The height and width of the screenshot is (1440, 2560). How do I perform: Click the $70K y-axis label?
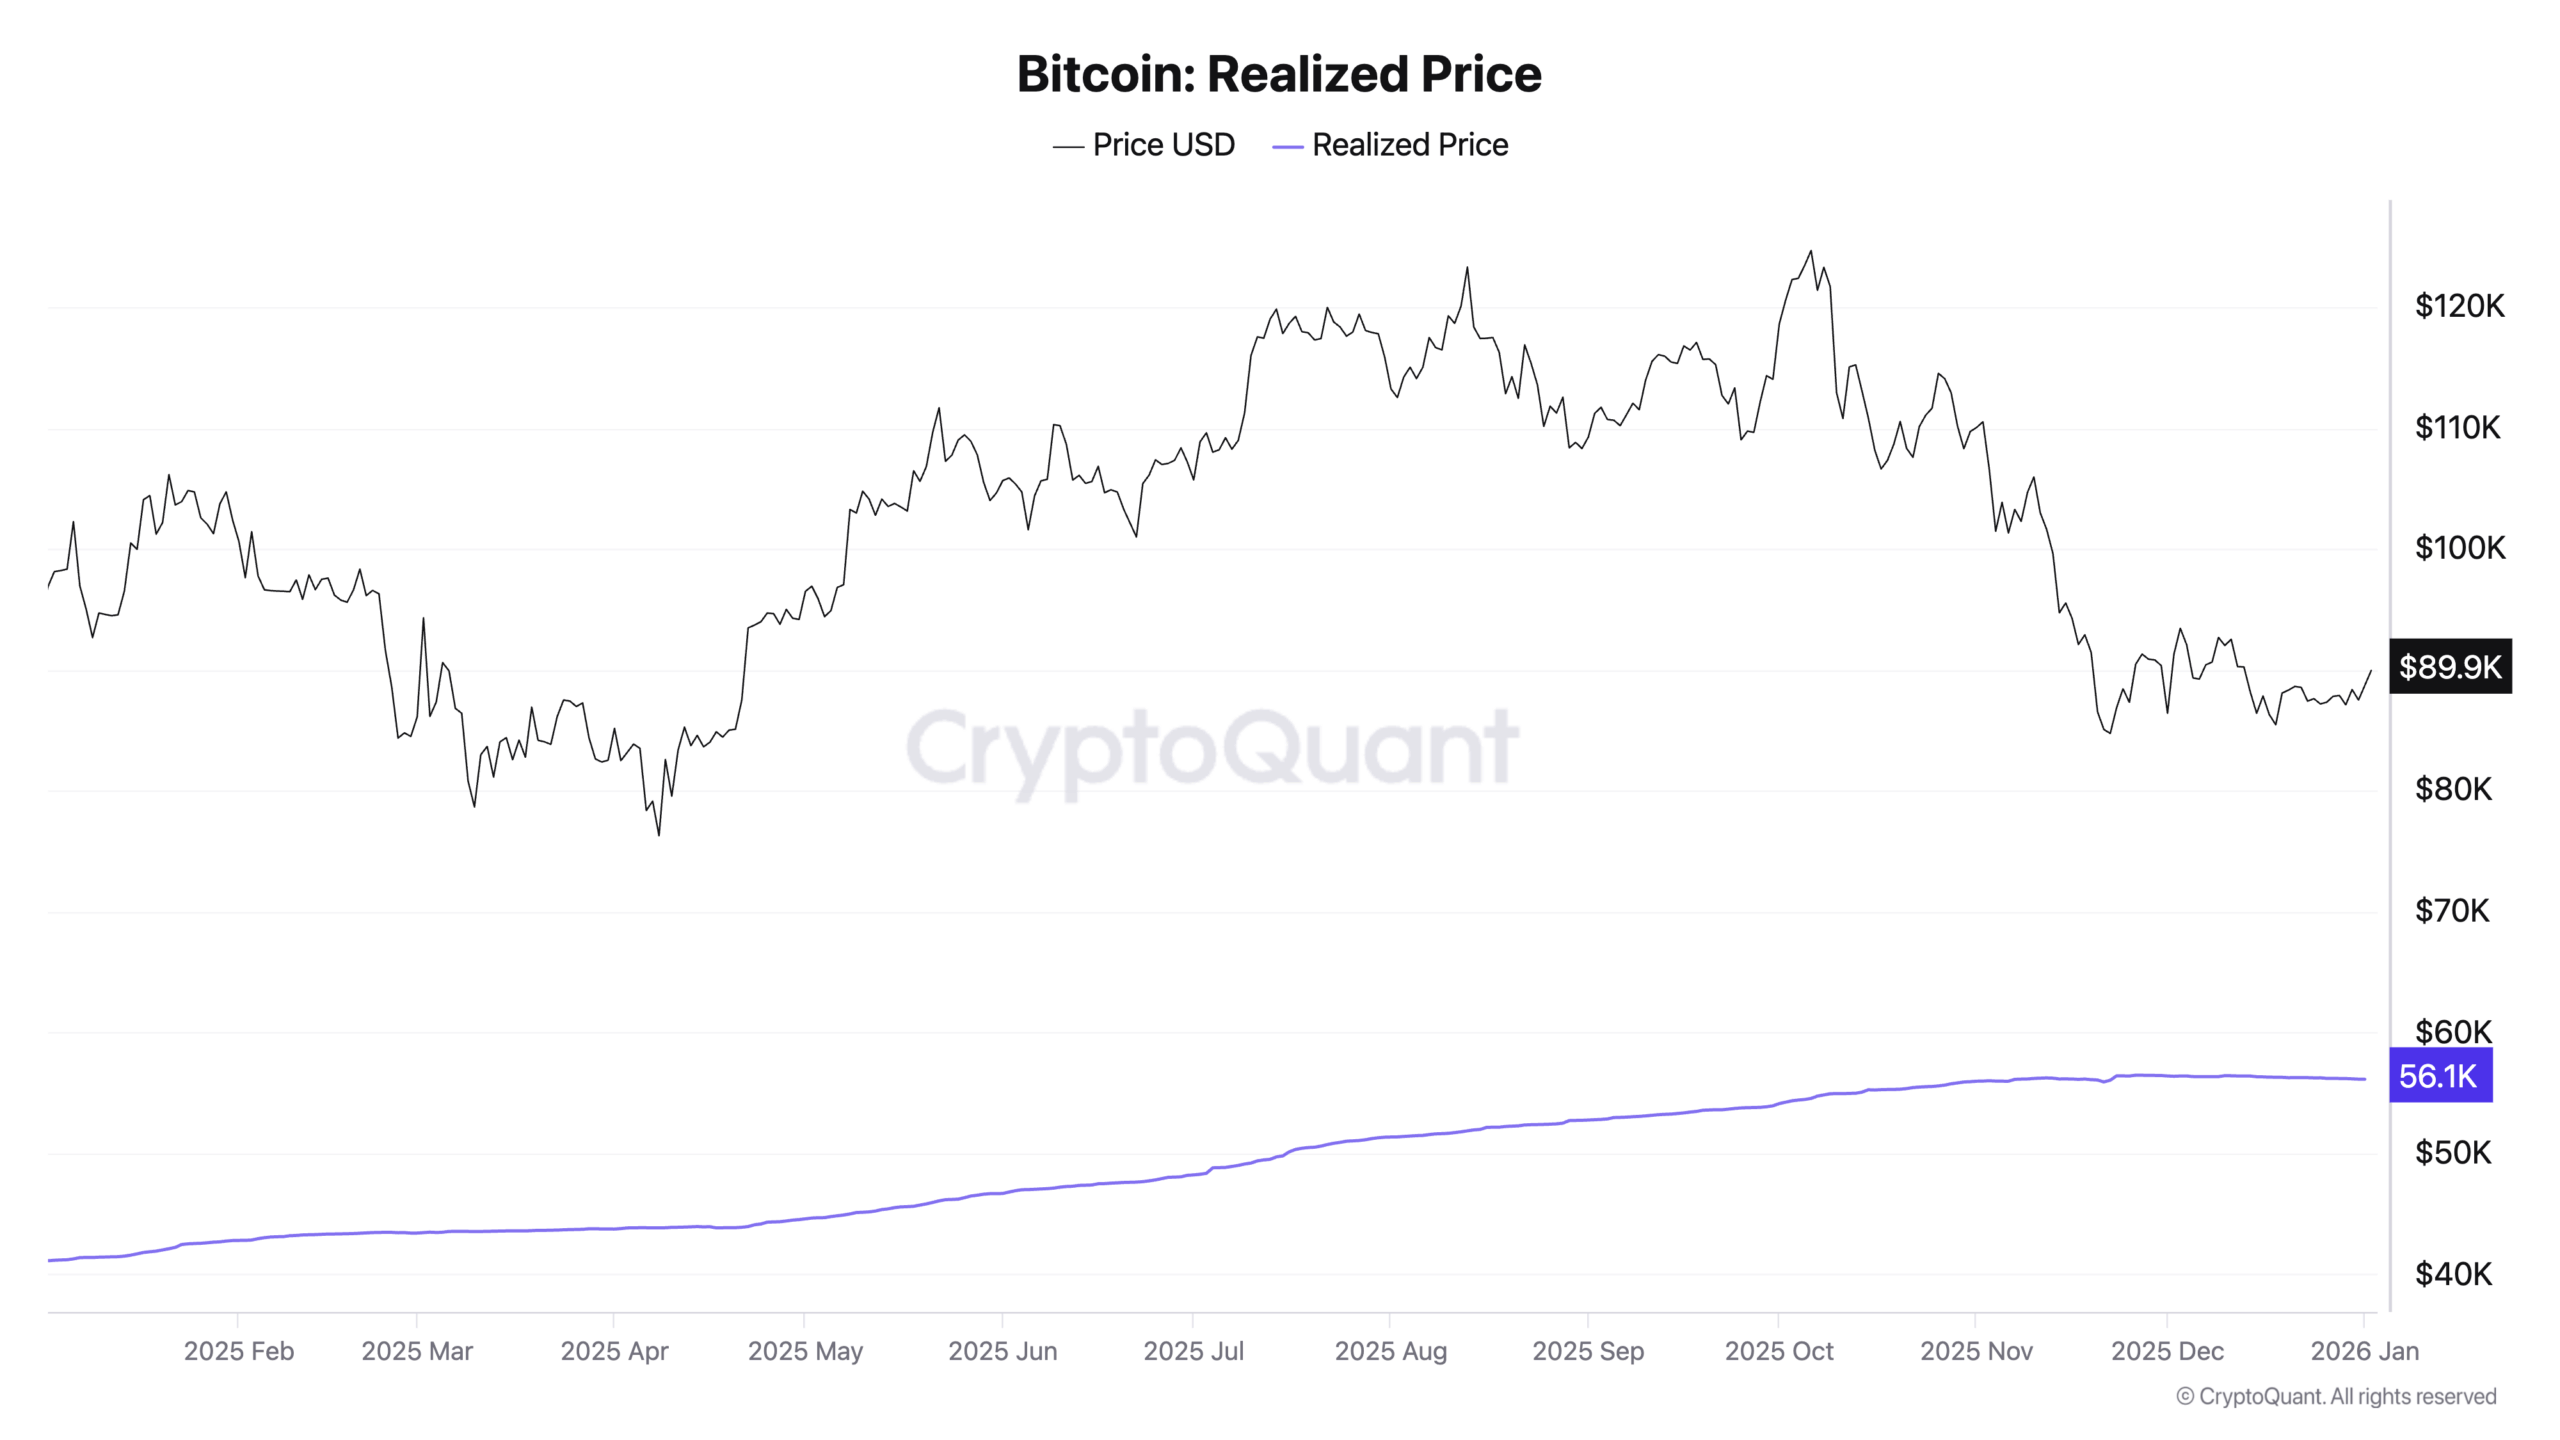pos(2452,910)
